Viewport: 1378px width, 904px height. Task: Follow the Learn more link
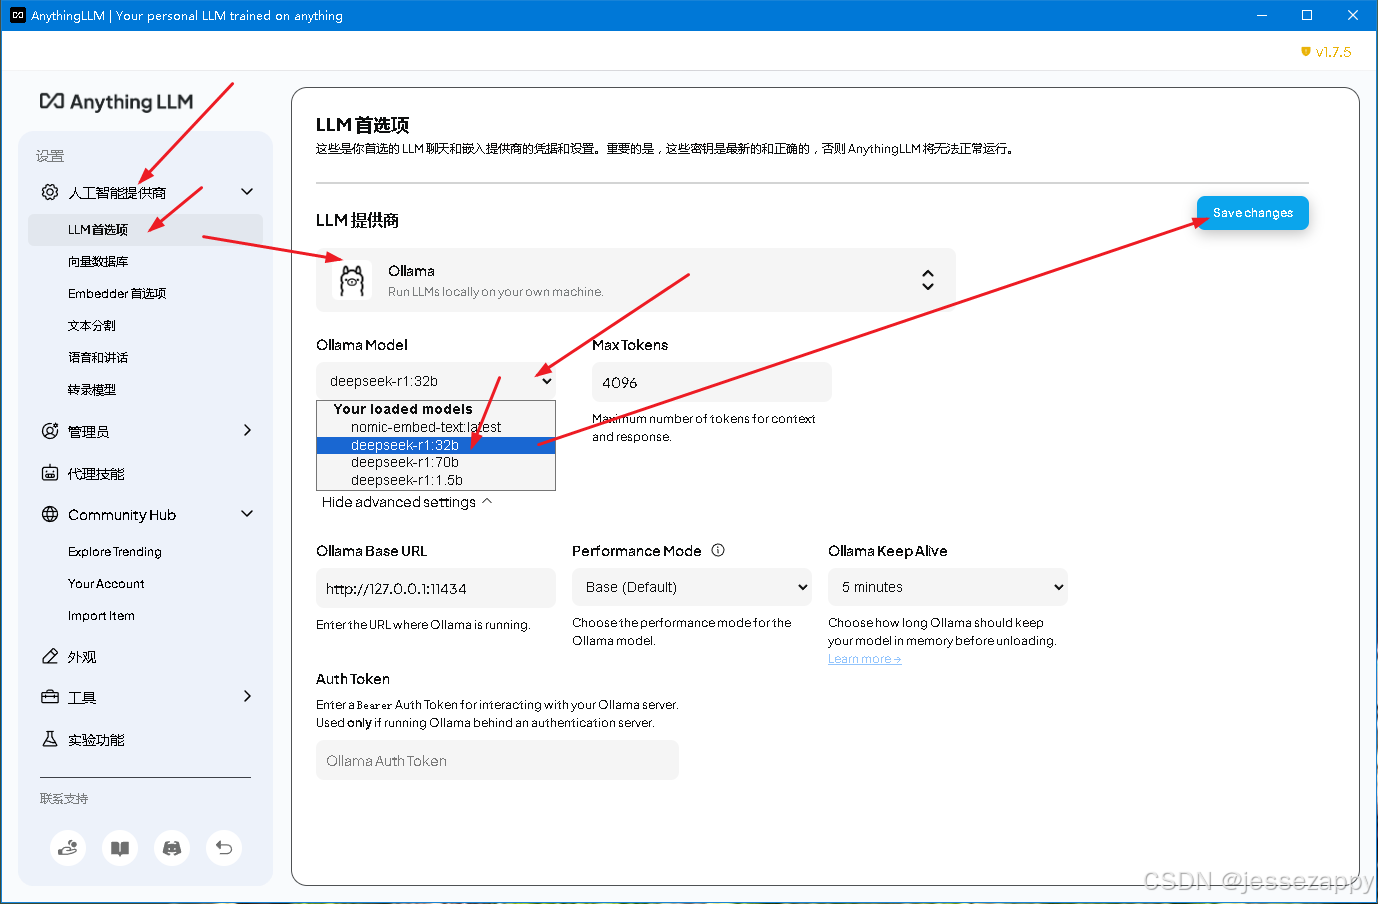pyautogui.click(x=865, y=659)
